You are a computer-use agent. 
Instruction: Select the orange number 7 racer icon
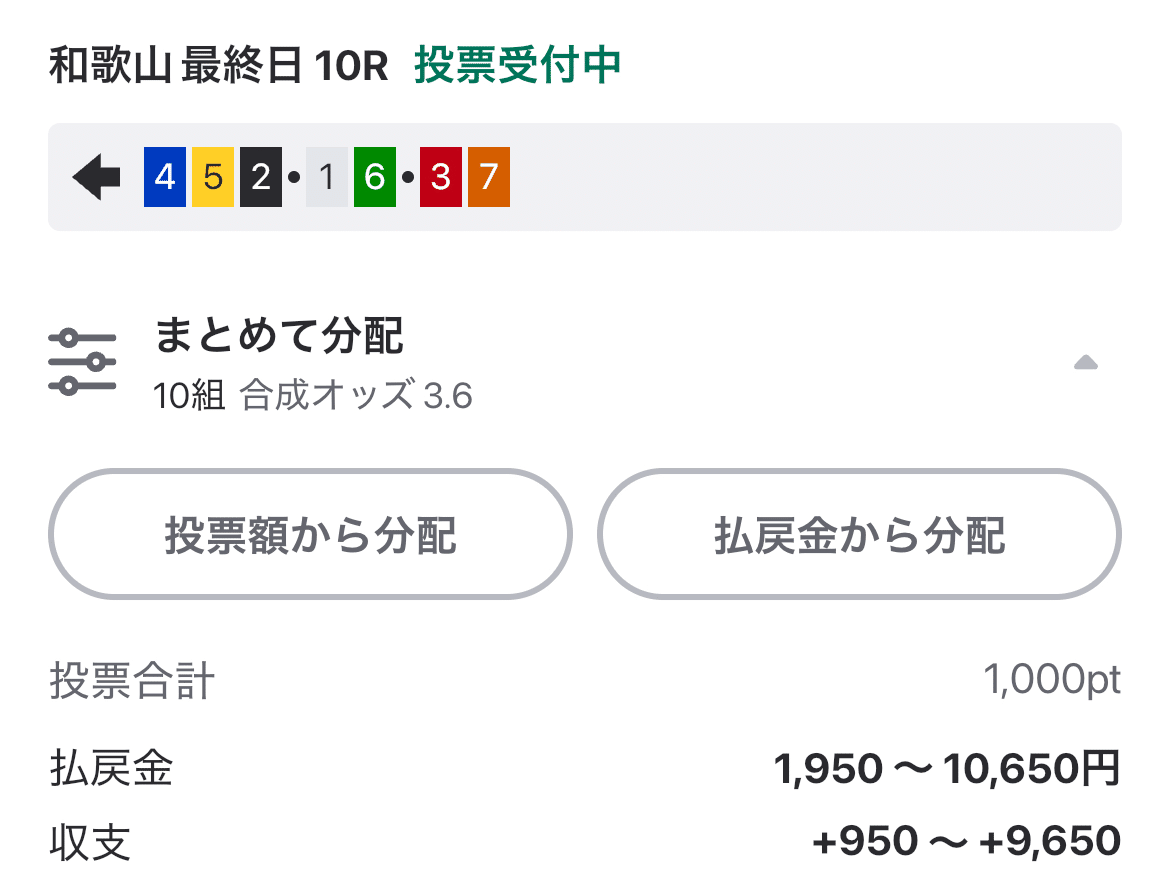(x=488, y=176)
